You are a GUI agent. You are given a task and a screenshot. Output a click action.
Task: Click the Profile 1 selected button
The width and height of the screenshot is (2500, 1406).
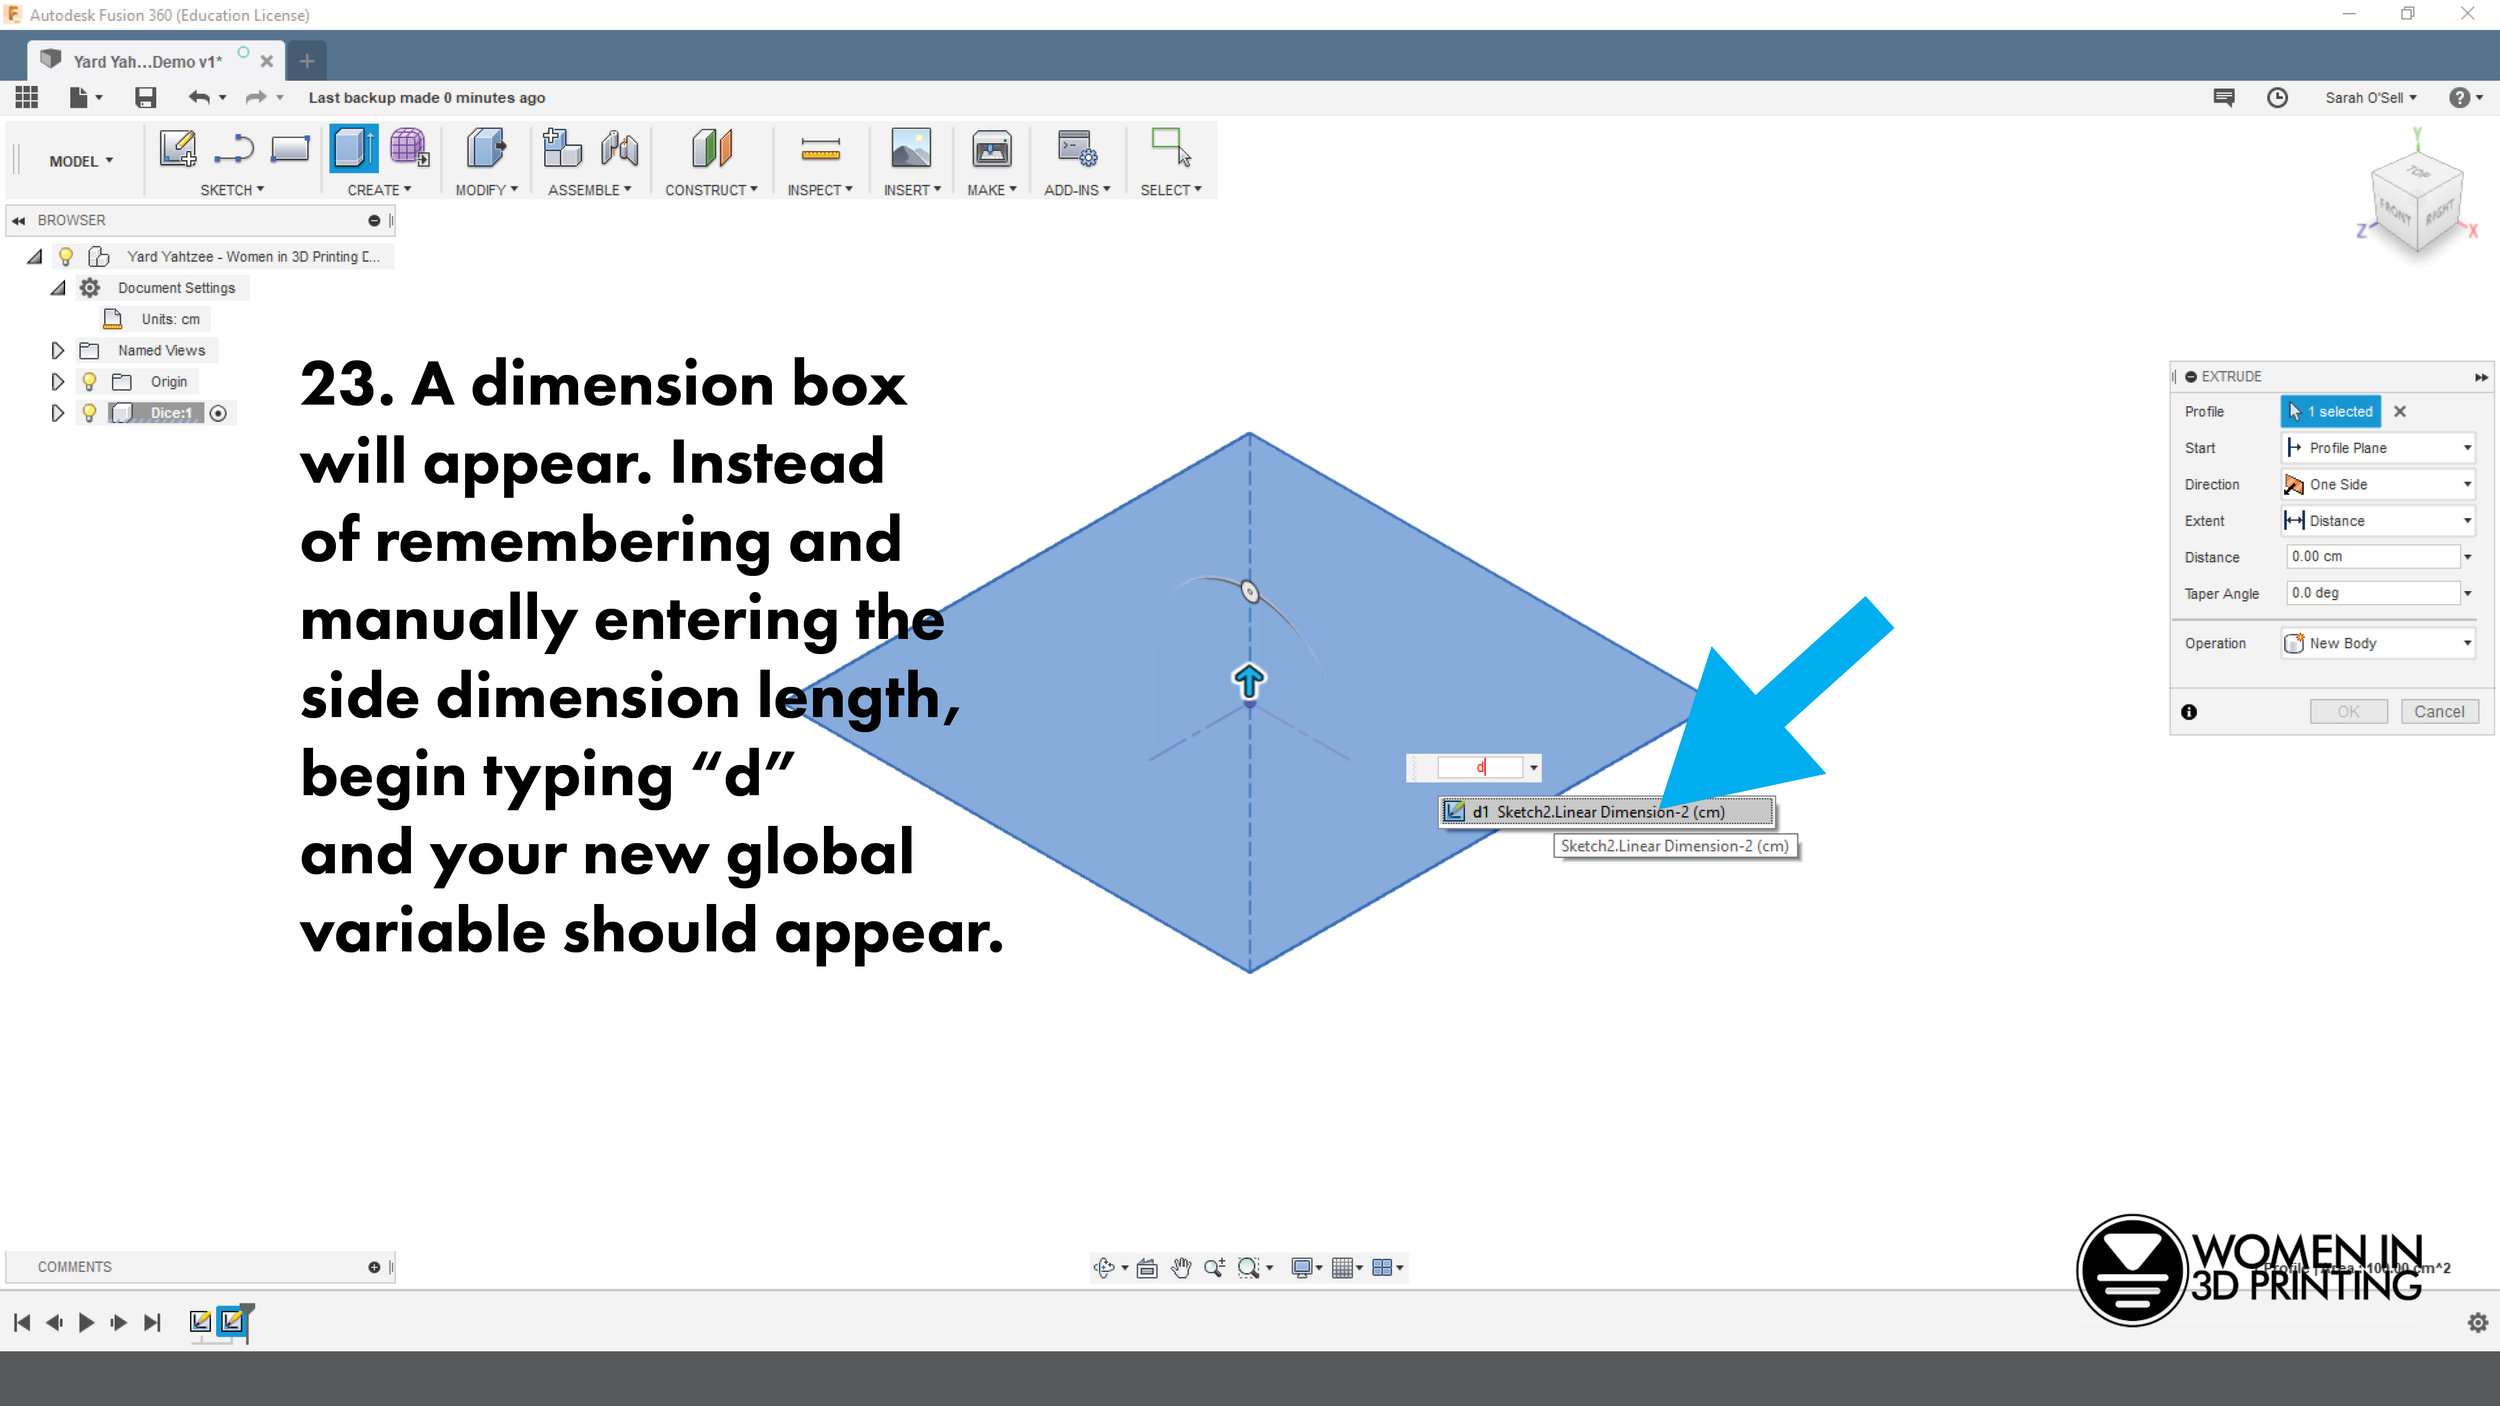[2331, 411]
